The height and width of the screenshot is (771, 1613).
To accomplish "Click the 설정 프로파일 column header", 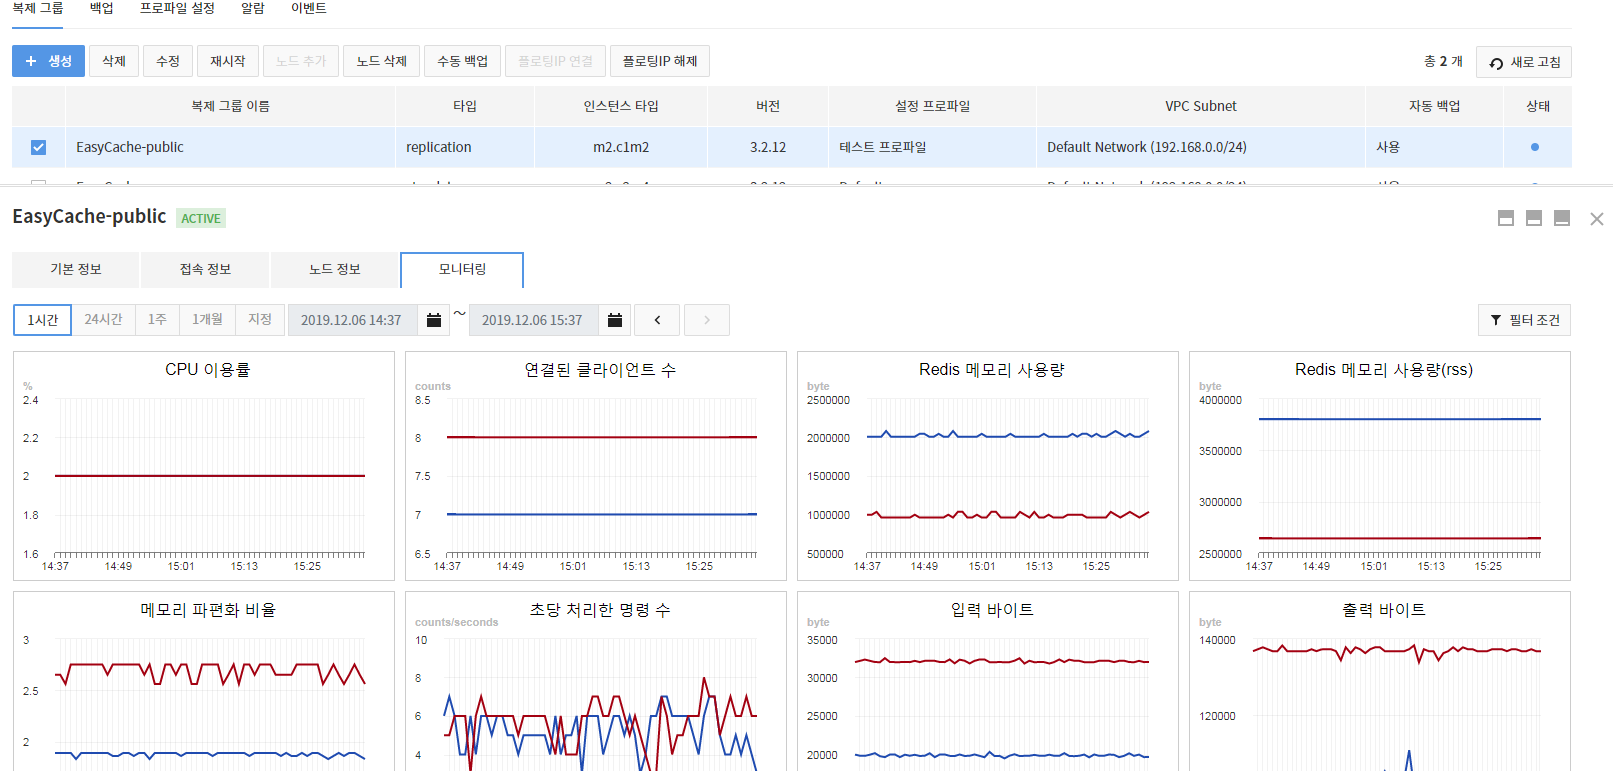I will (932, 106).
